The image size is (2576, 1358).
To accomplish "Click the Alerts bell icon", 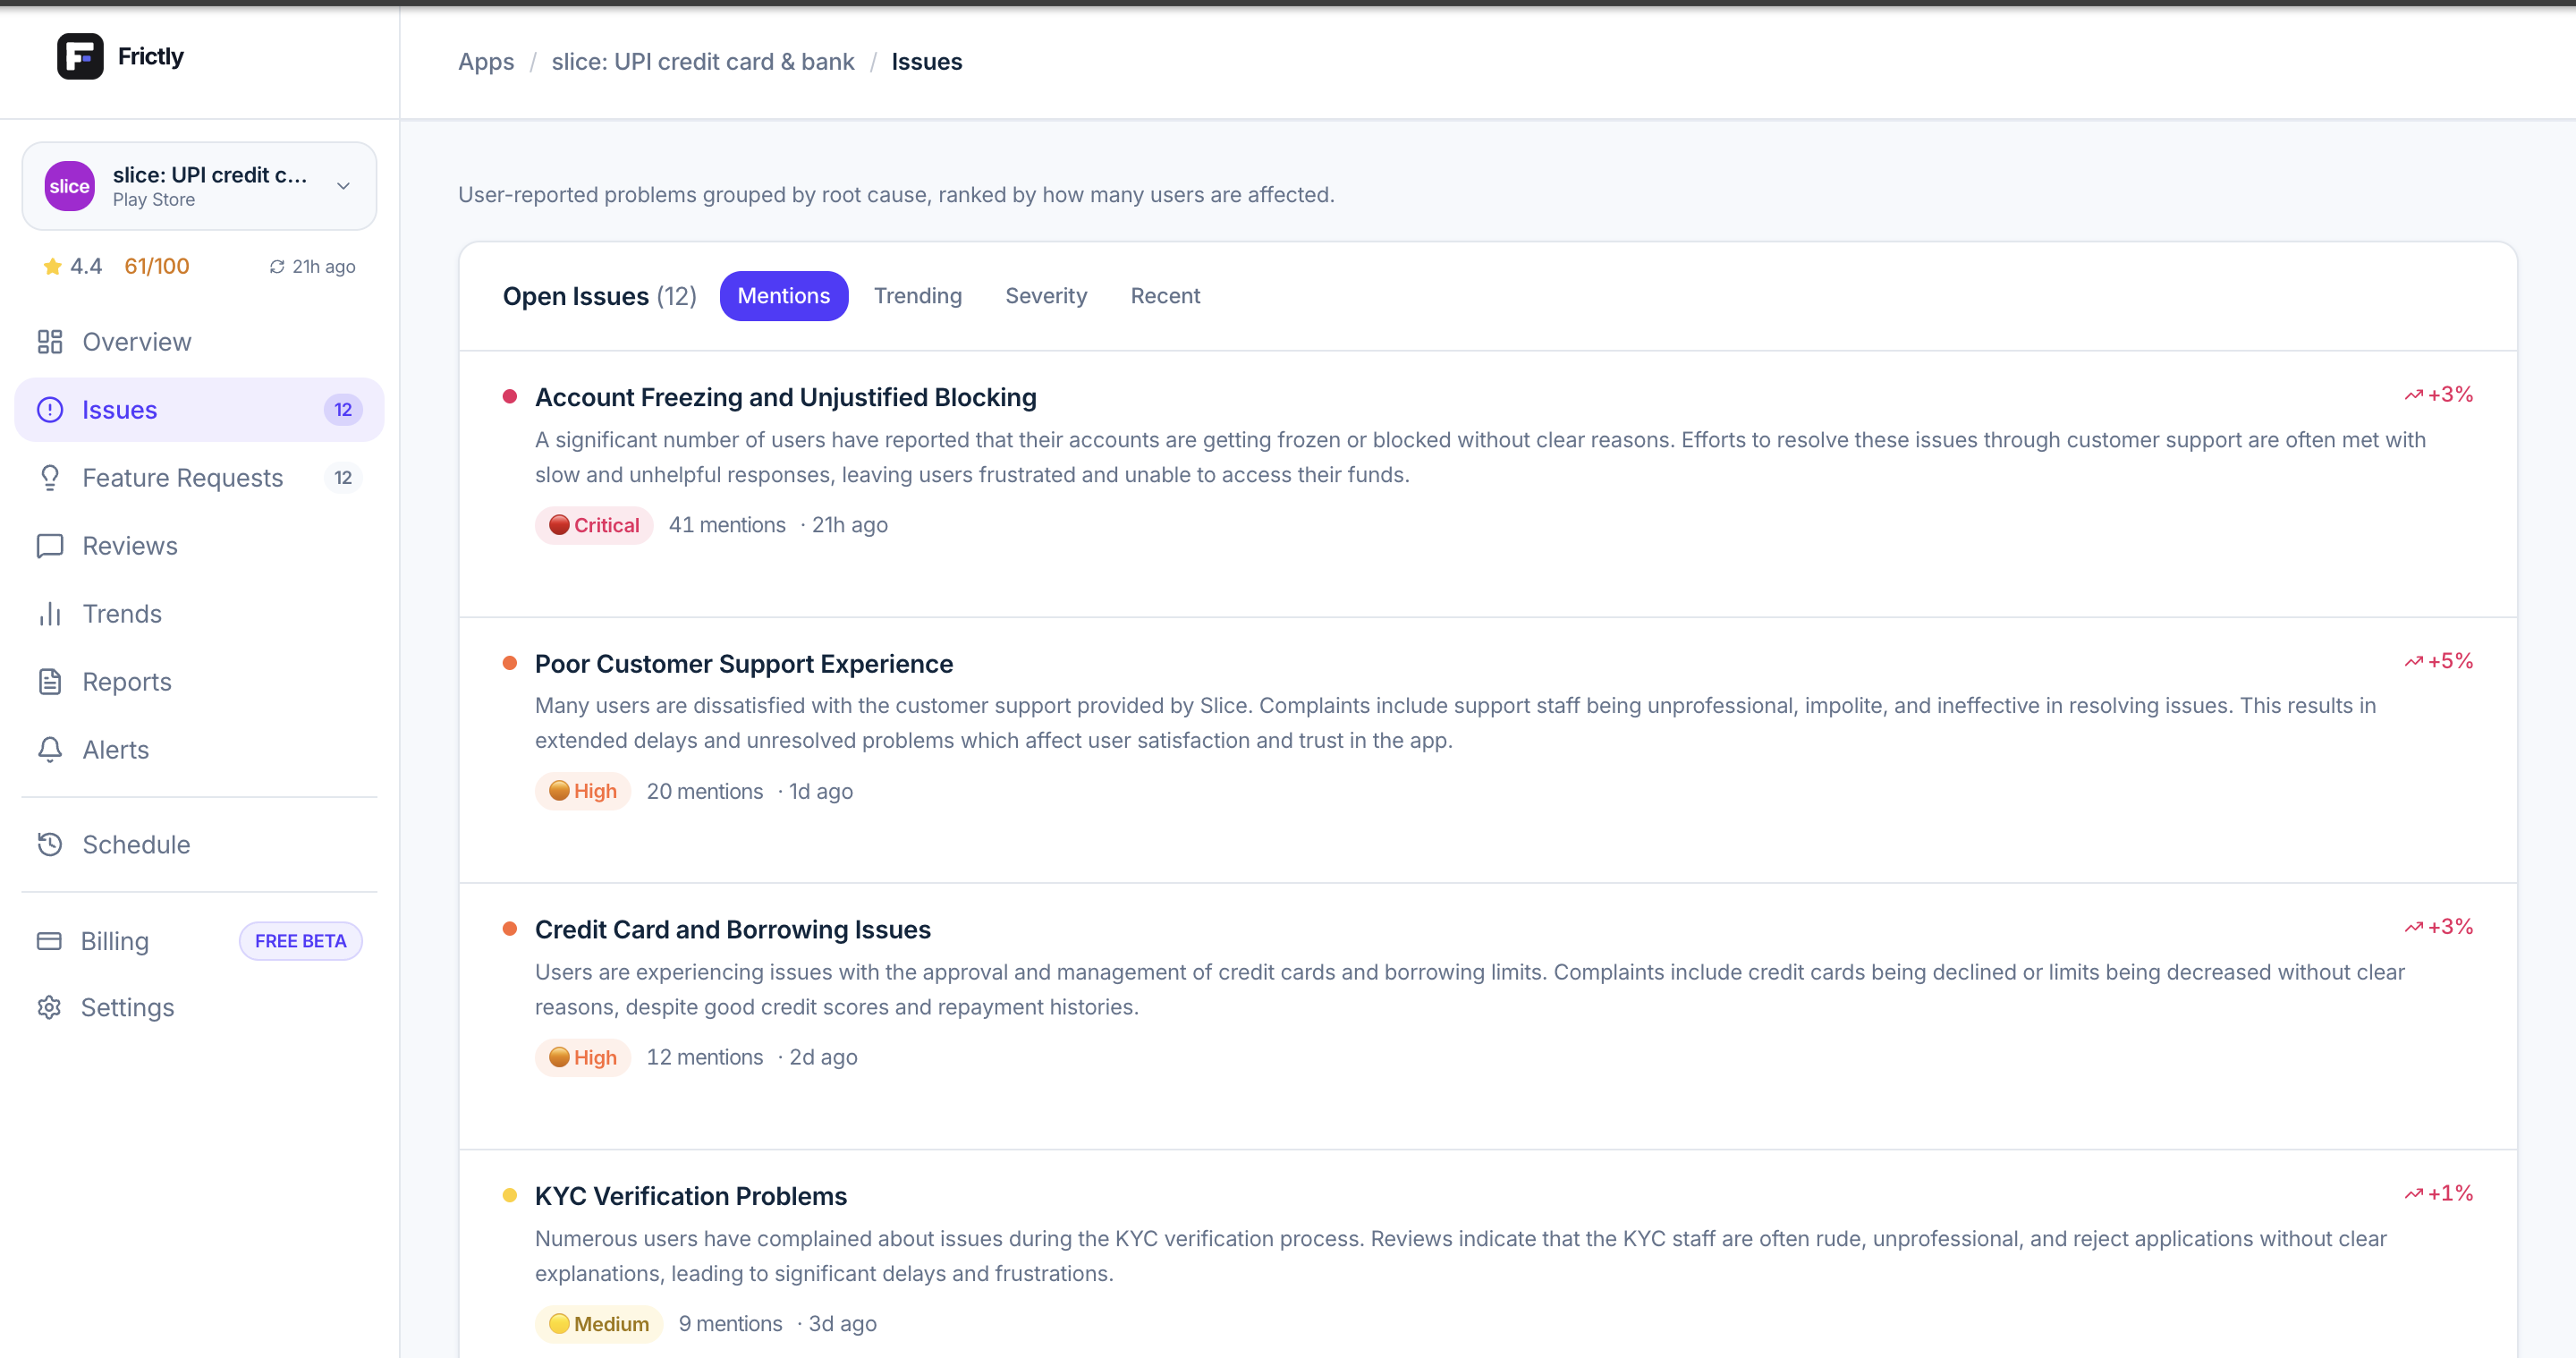I will (x=50, y=750).
